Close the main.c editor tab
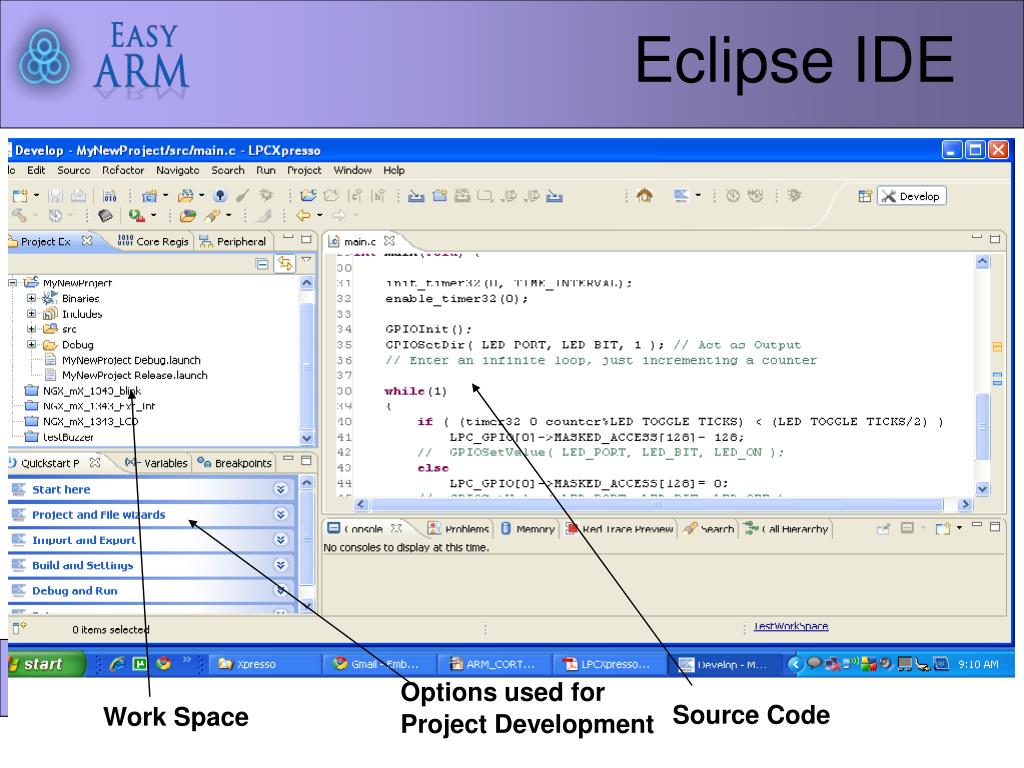Viewport: 1024px width, 768px height. pyautogui.click(x=389, y=240)
